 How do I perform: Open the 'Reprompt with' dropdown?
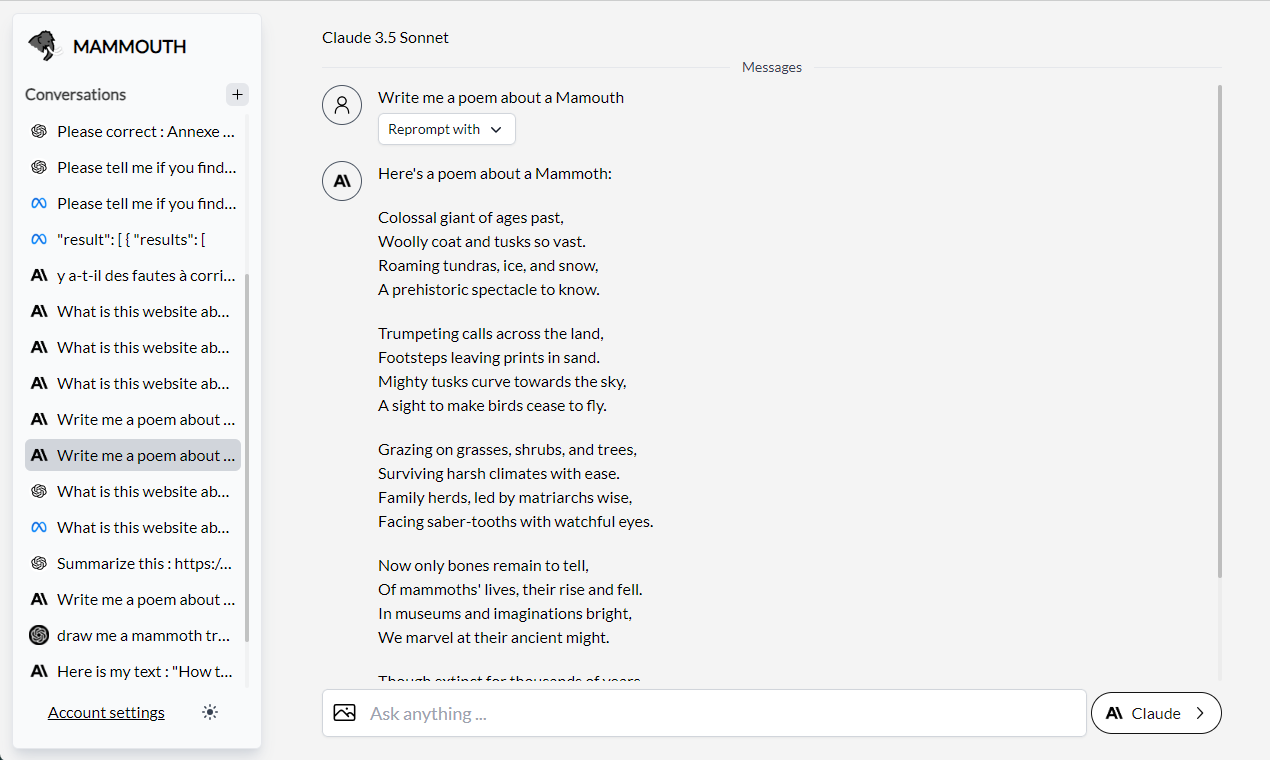point(446,129)
